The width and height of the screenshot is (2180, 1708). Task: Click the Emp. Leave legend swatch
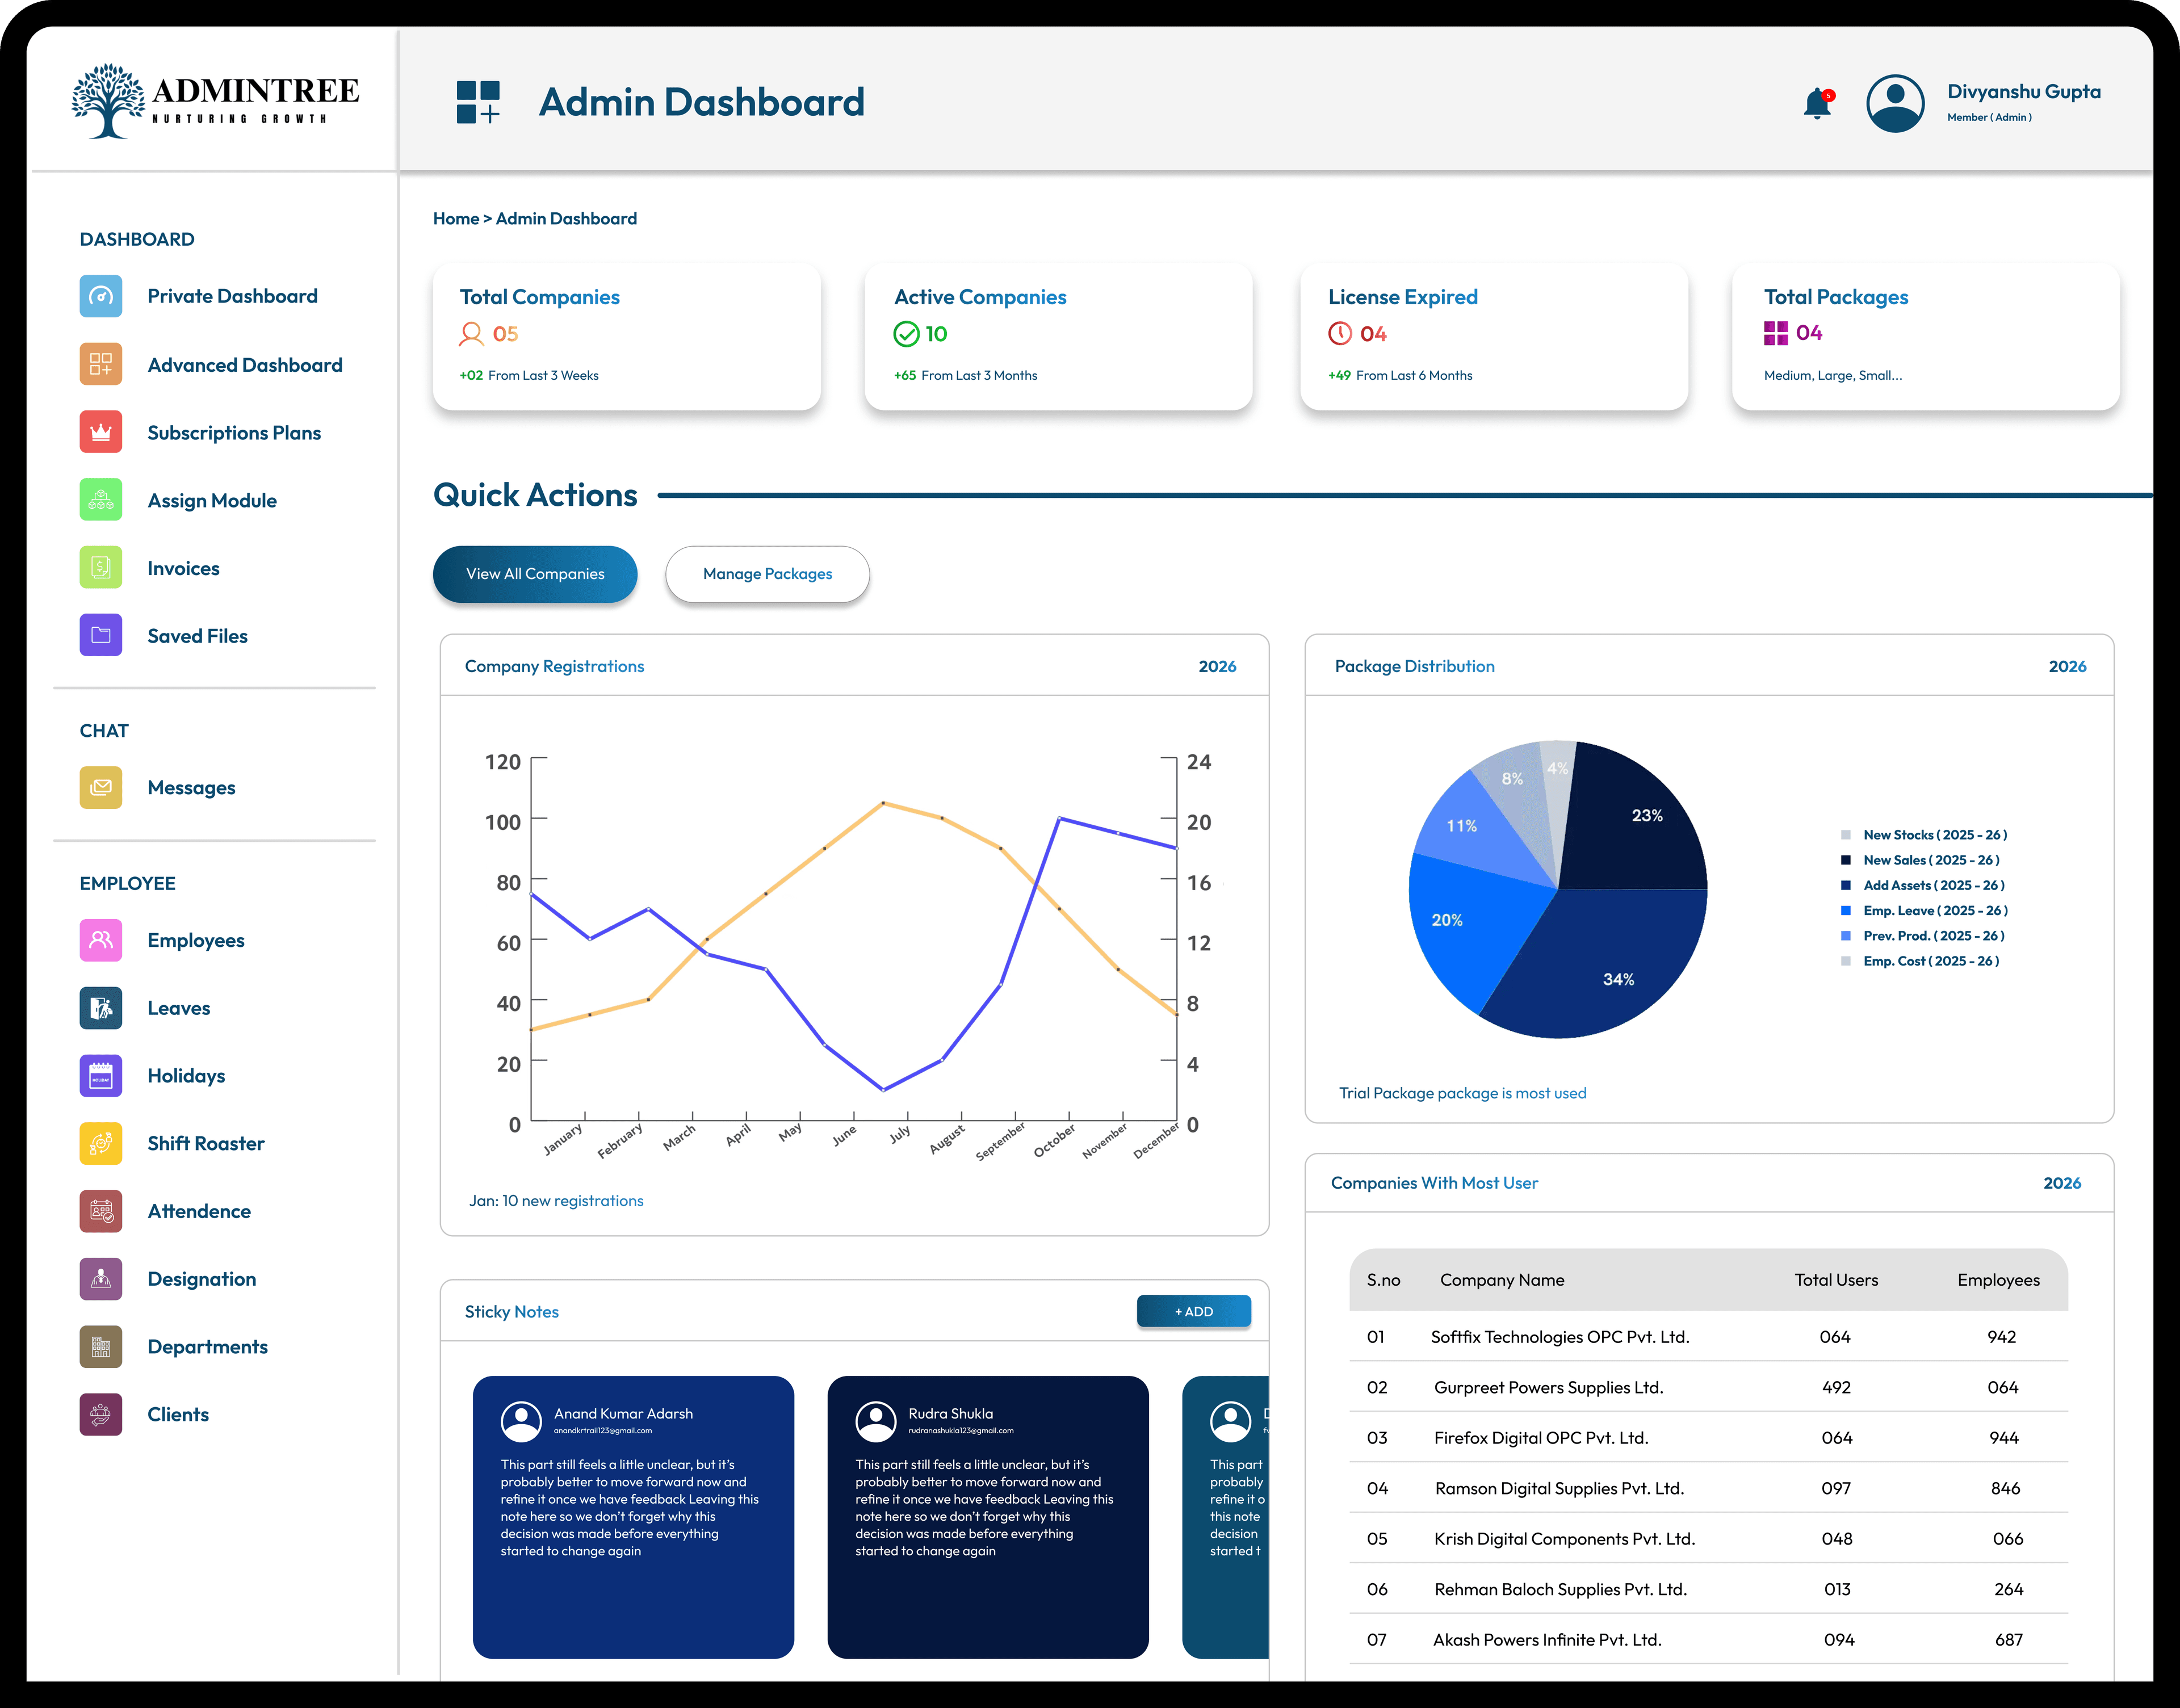tap(1846, 910)
